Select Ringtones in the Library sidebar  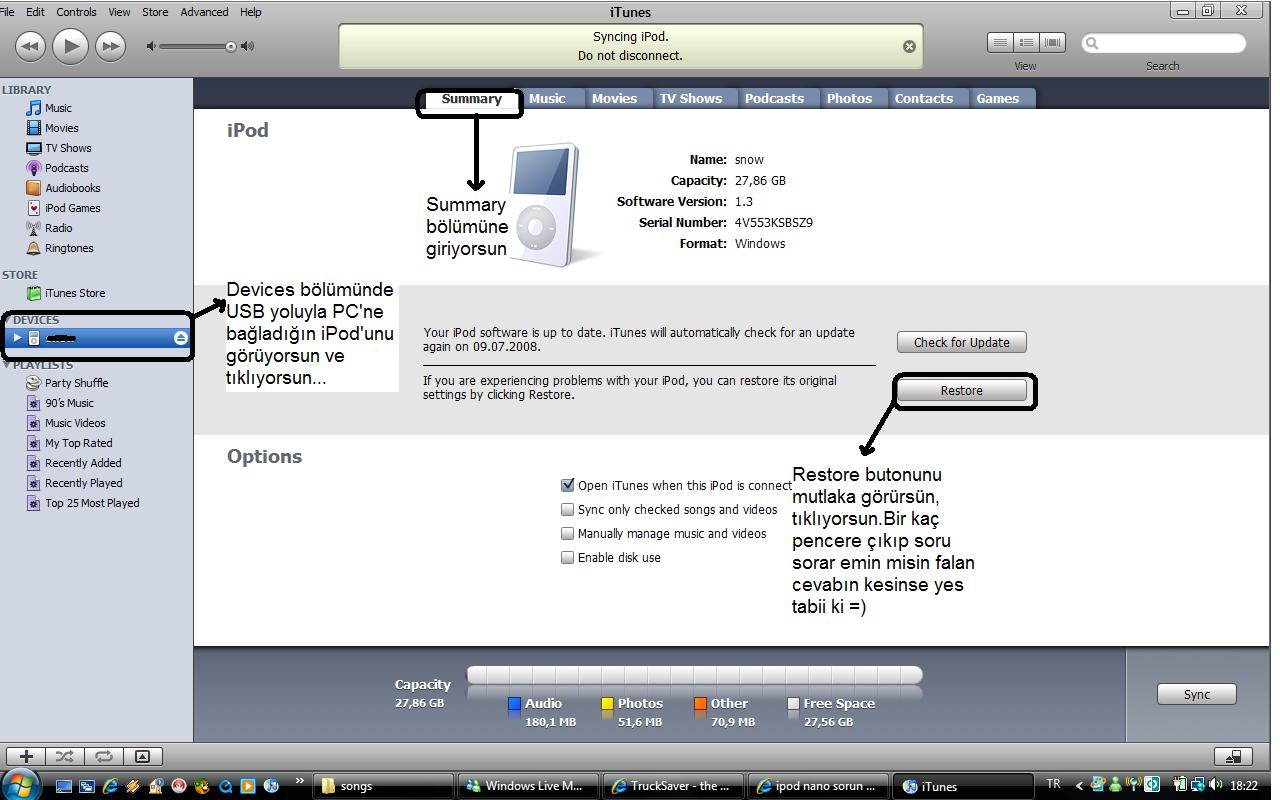tap(69, 248)
